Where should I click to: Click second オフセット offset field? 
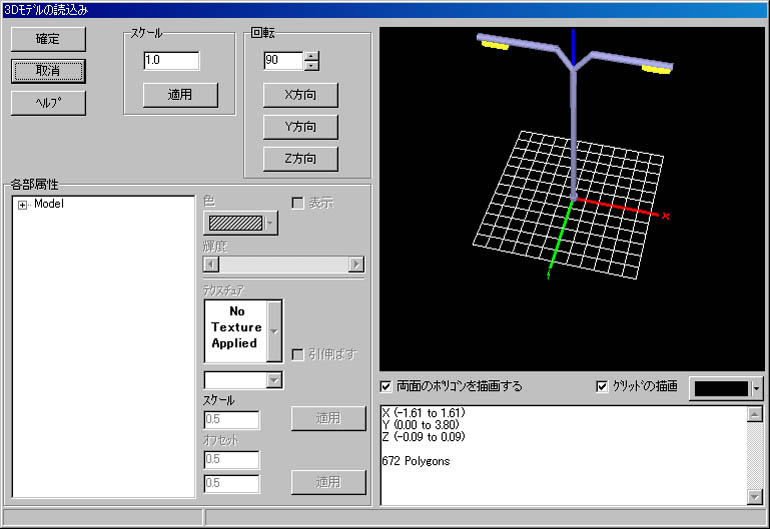point(231,483)
